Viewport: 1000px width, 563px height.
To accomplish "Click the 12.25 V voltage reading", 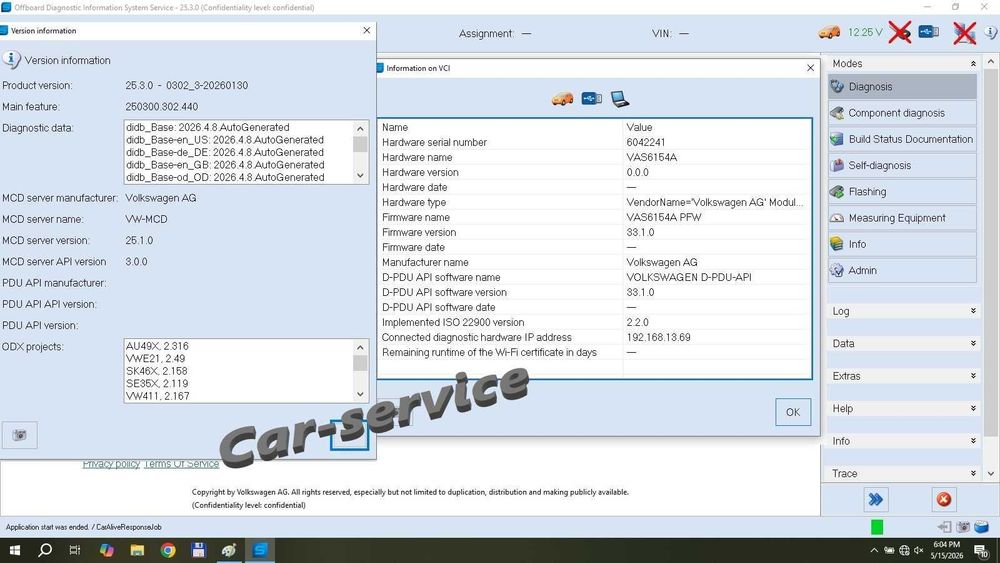I will click(865, 32).
